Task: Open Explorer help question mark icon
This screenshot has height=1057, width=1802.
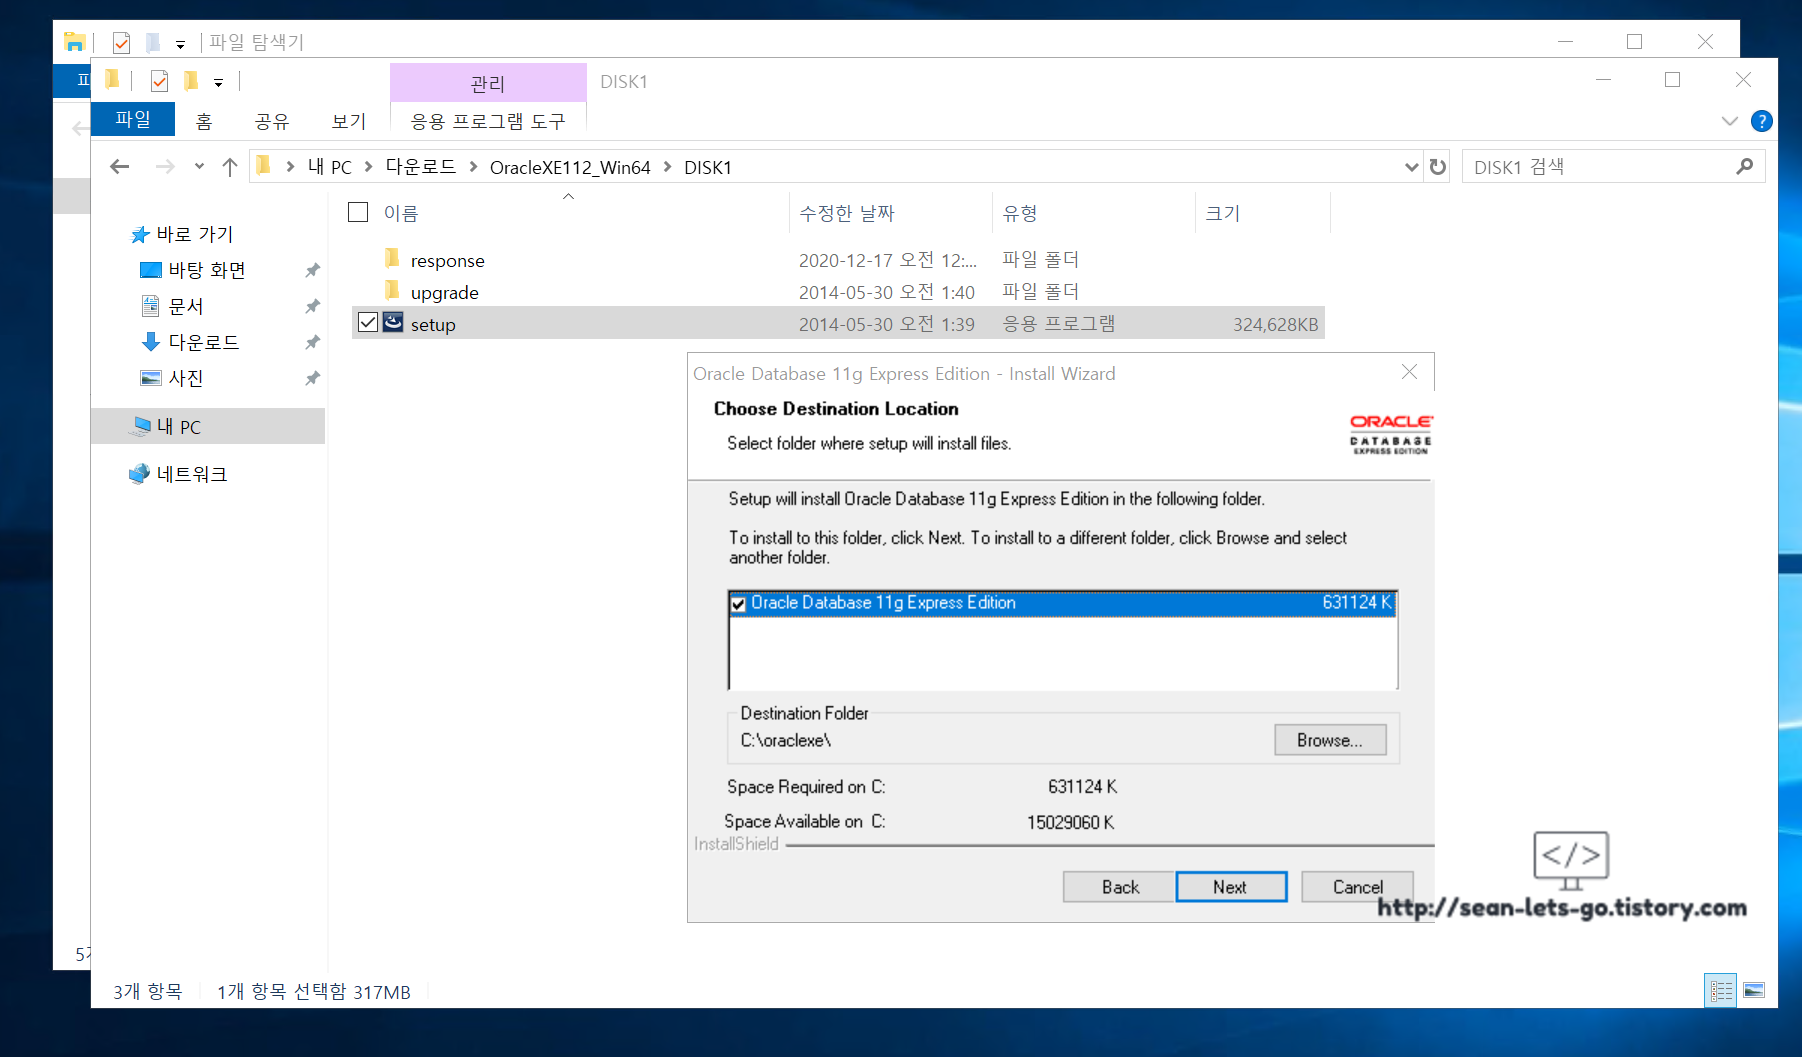Action: point(1762,121)
